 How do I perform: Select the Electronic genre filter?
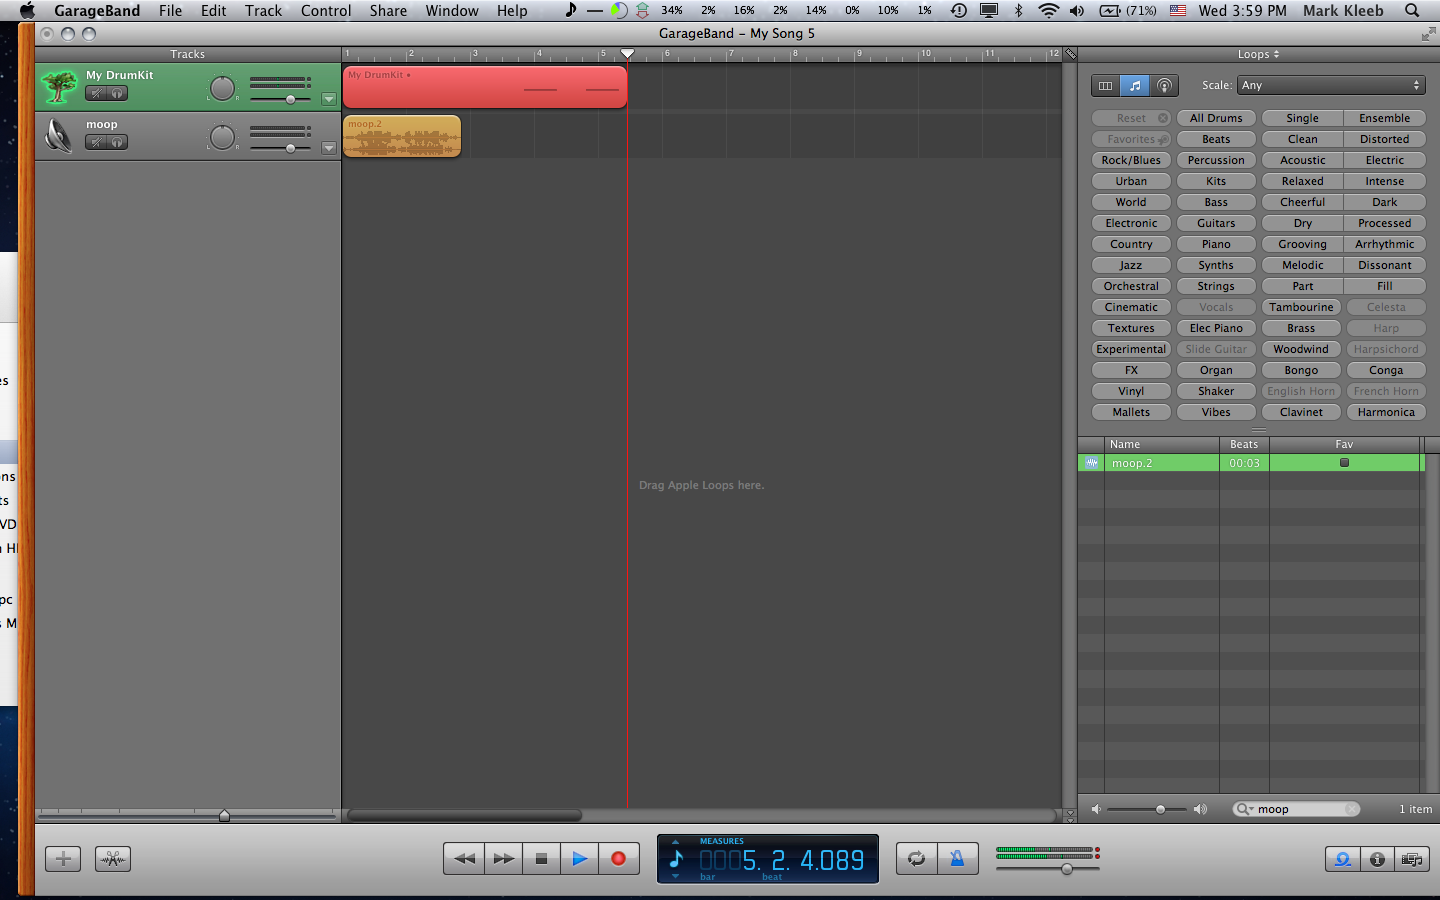pyautogui.click(x=1131, y=223)
